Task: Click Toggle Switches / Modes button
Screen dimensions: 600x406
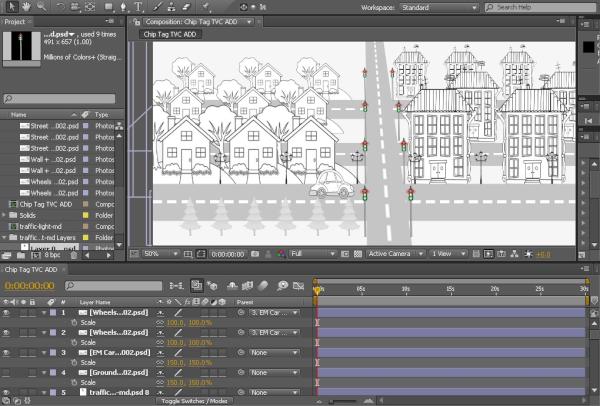Action: pyautogui.click(x=194, y=401)
